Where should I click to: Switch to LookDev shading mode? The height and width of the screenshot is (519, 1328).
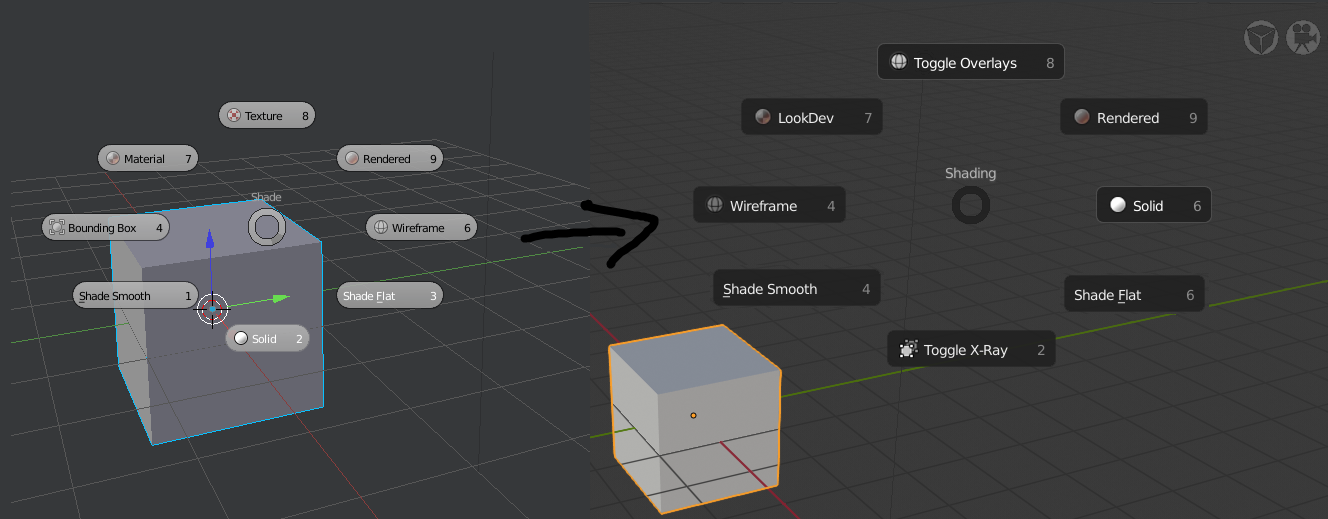click(812, 117)
